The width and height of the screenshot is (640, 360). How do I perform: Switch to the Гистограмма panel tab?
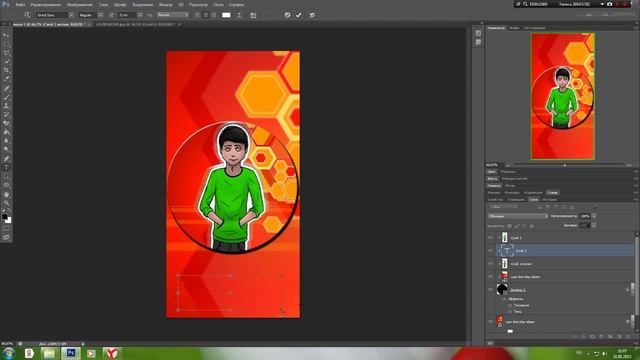click(x=534, y=28)
